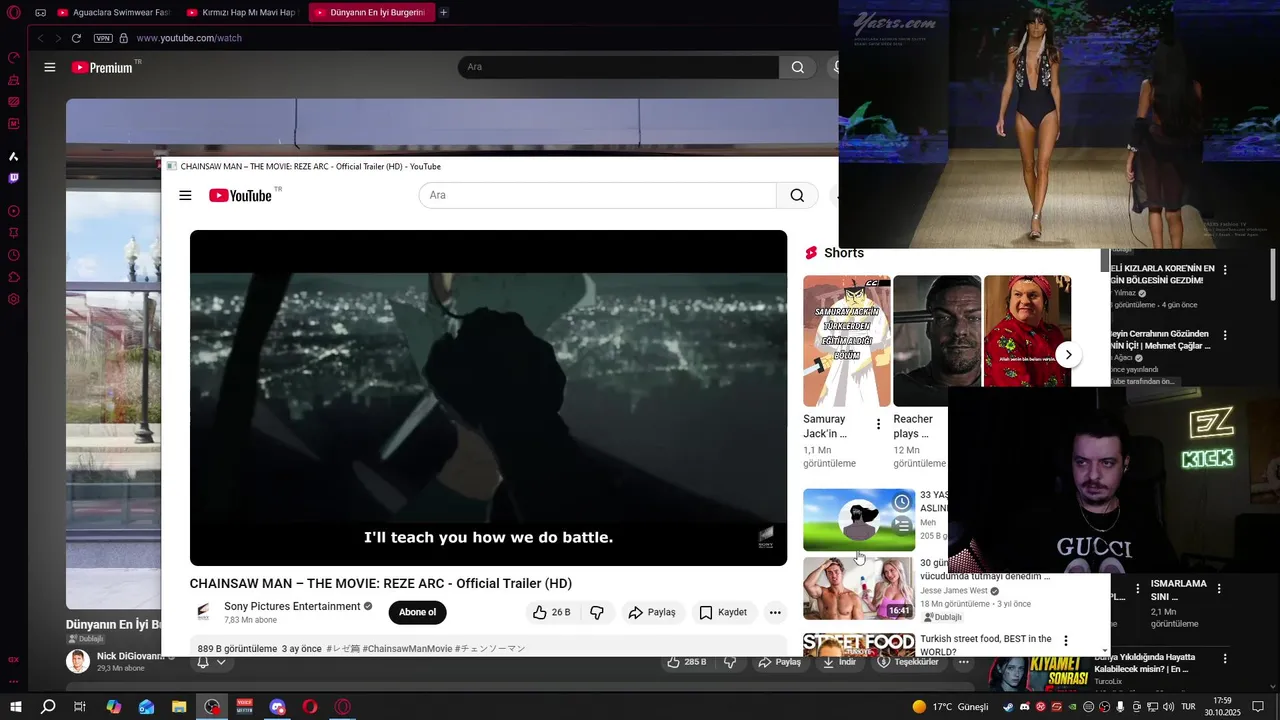
Task: Open new tab with plus button
Action: (x=444, y=13)
